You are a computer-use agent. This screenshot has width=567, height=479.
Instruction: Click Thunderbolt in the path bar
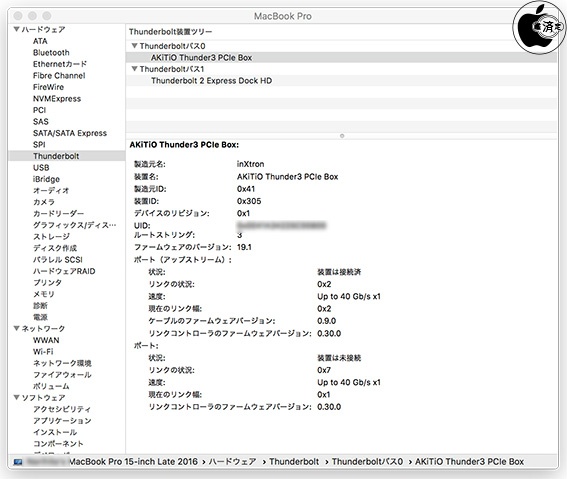294,462
